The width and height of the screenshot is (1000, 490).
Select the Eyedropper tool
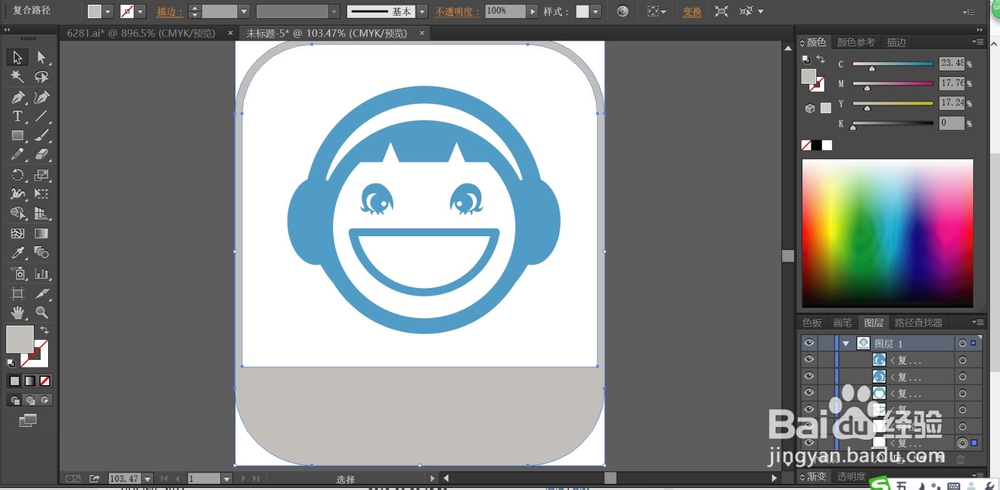pos(17,253)
